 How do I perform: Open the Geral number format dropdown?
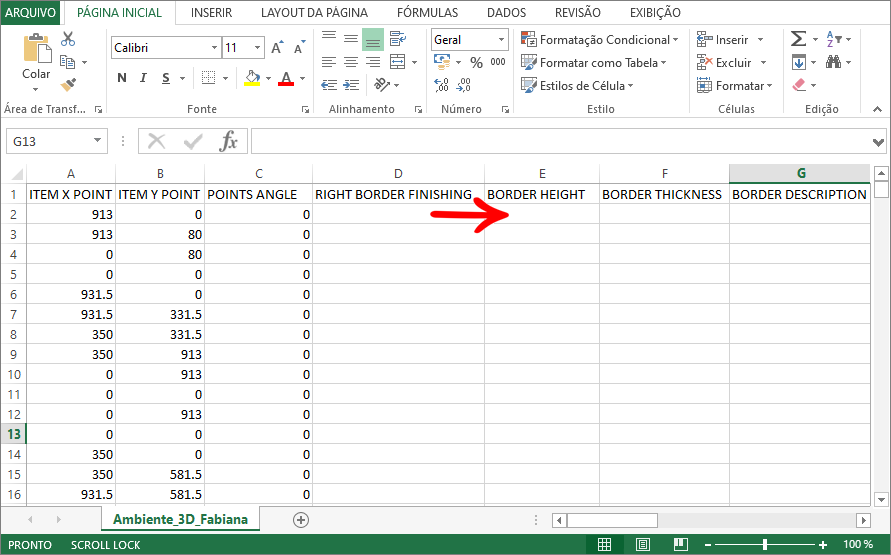coord(501,40)
